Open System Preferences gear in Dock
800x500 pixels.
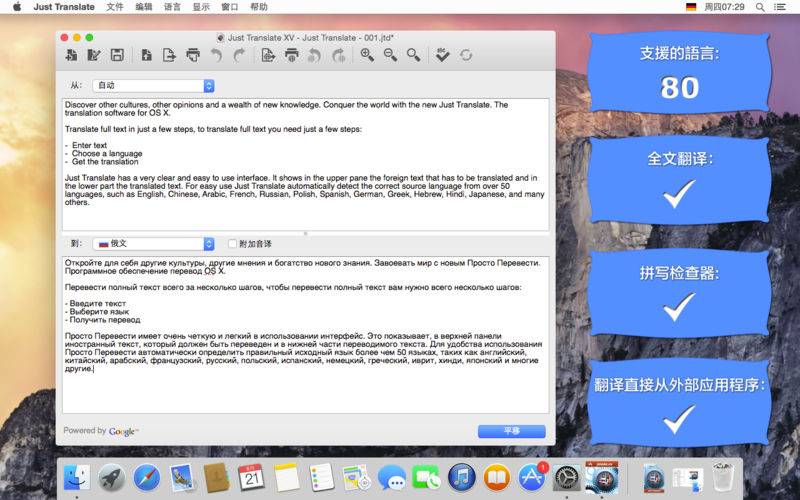point(566,478)
